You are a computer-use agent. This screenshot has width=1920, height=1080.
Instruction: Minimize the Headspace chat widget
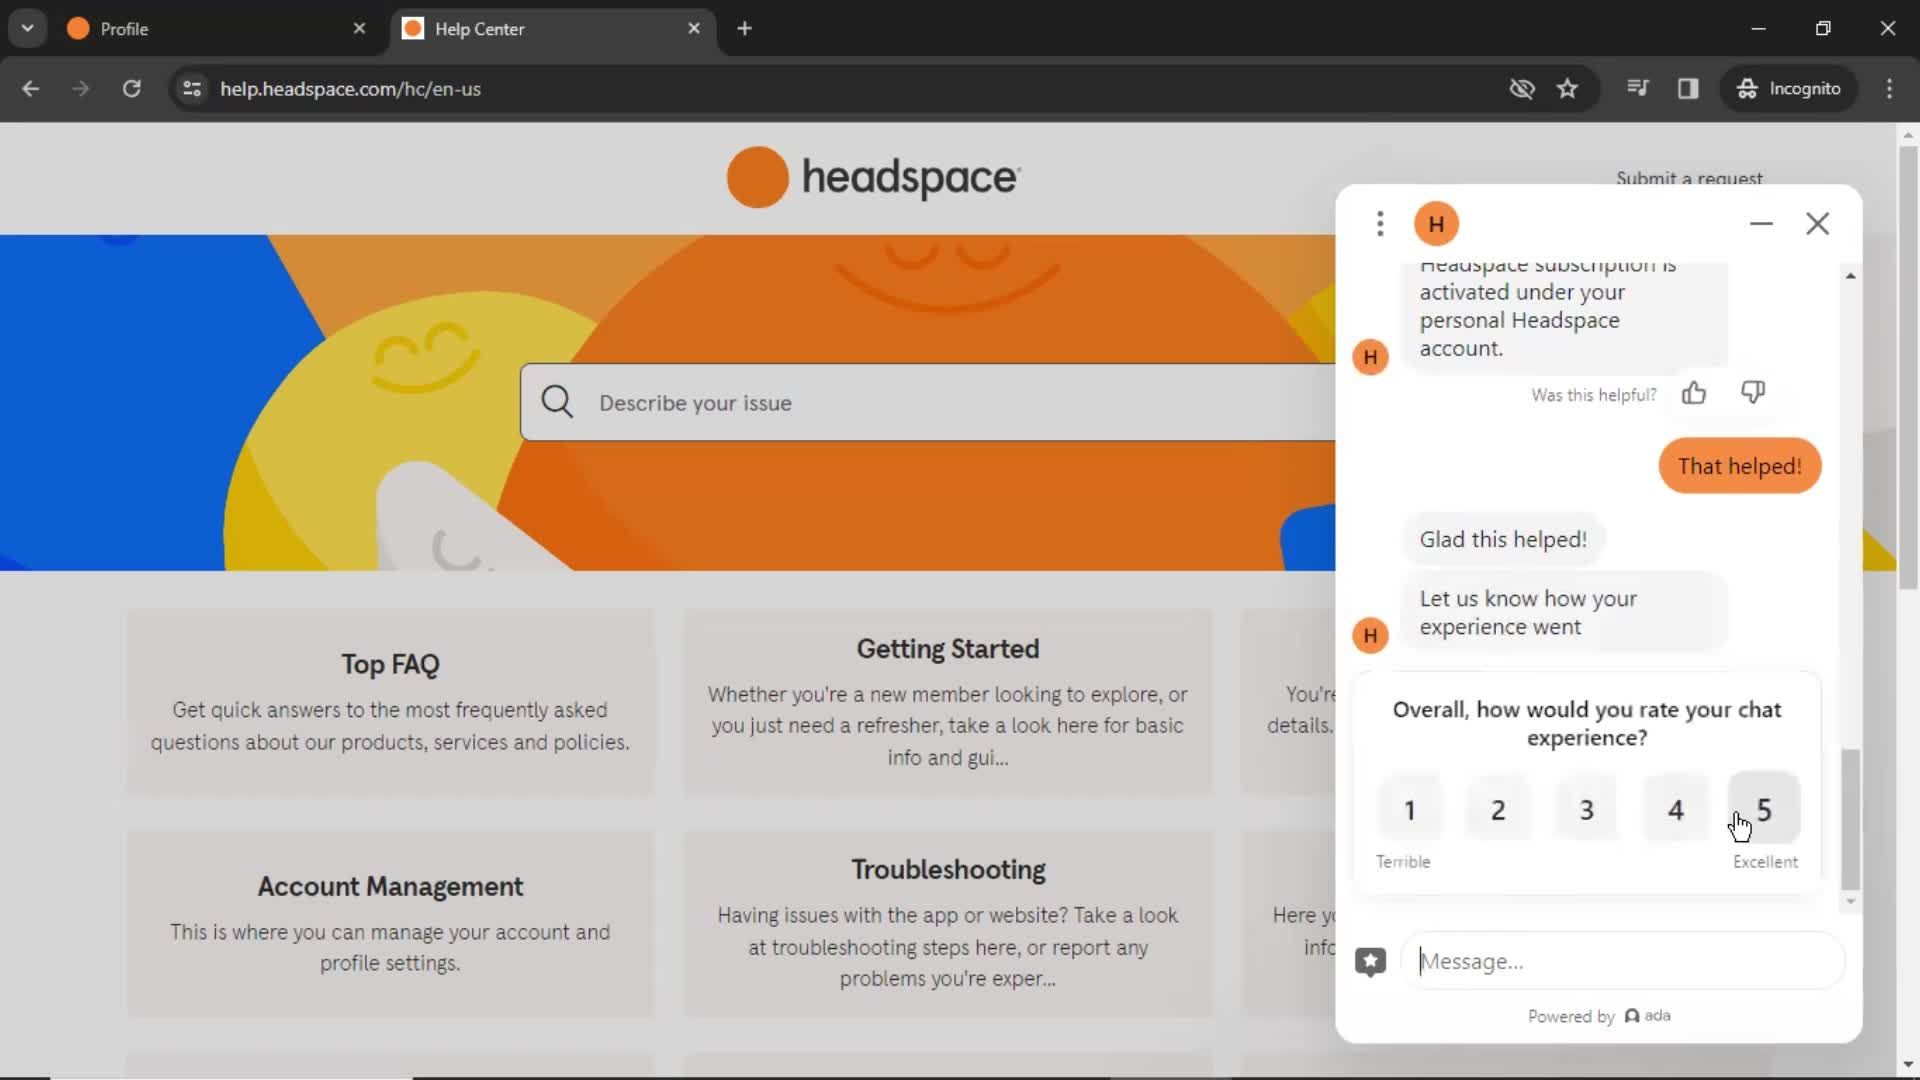[1761, 223]
